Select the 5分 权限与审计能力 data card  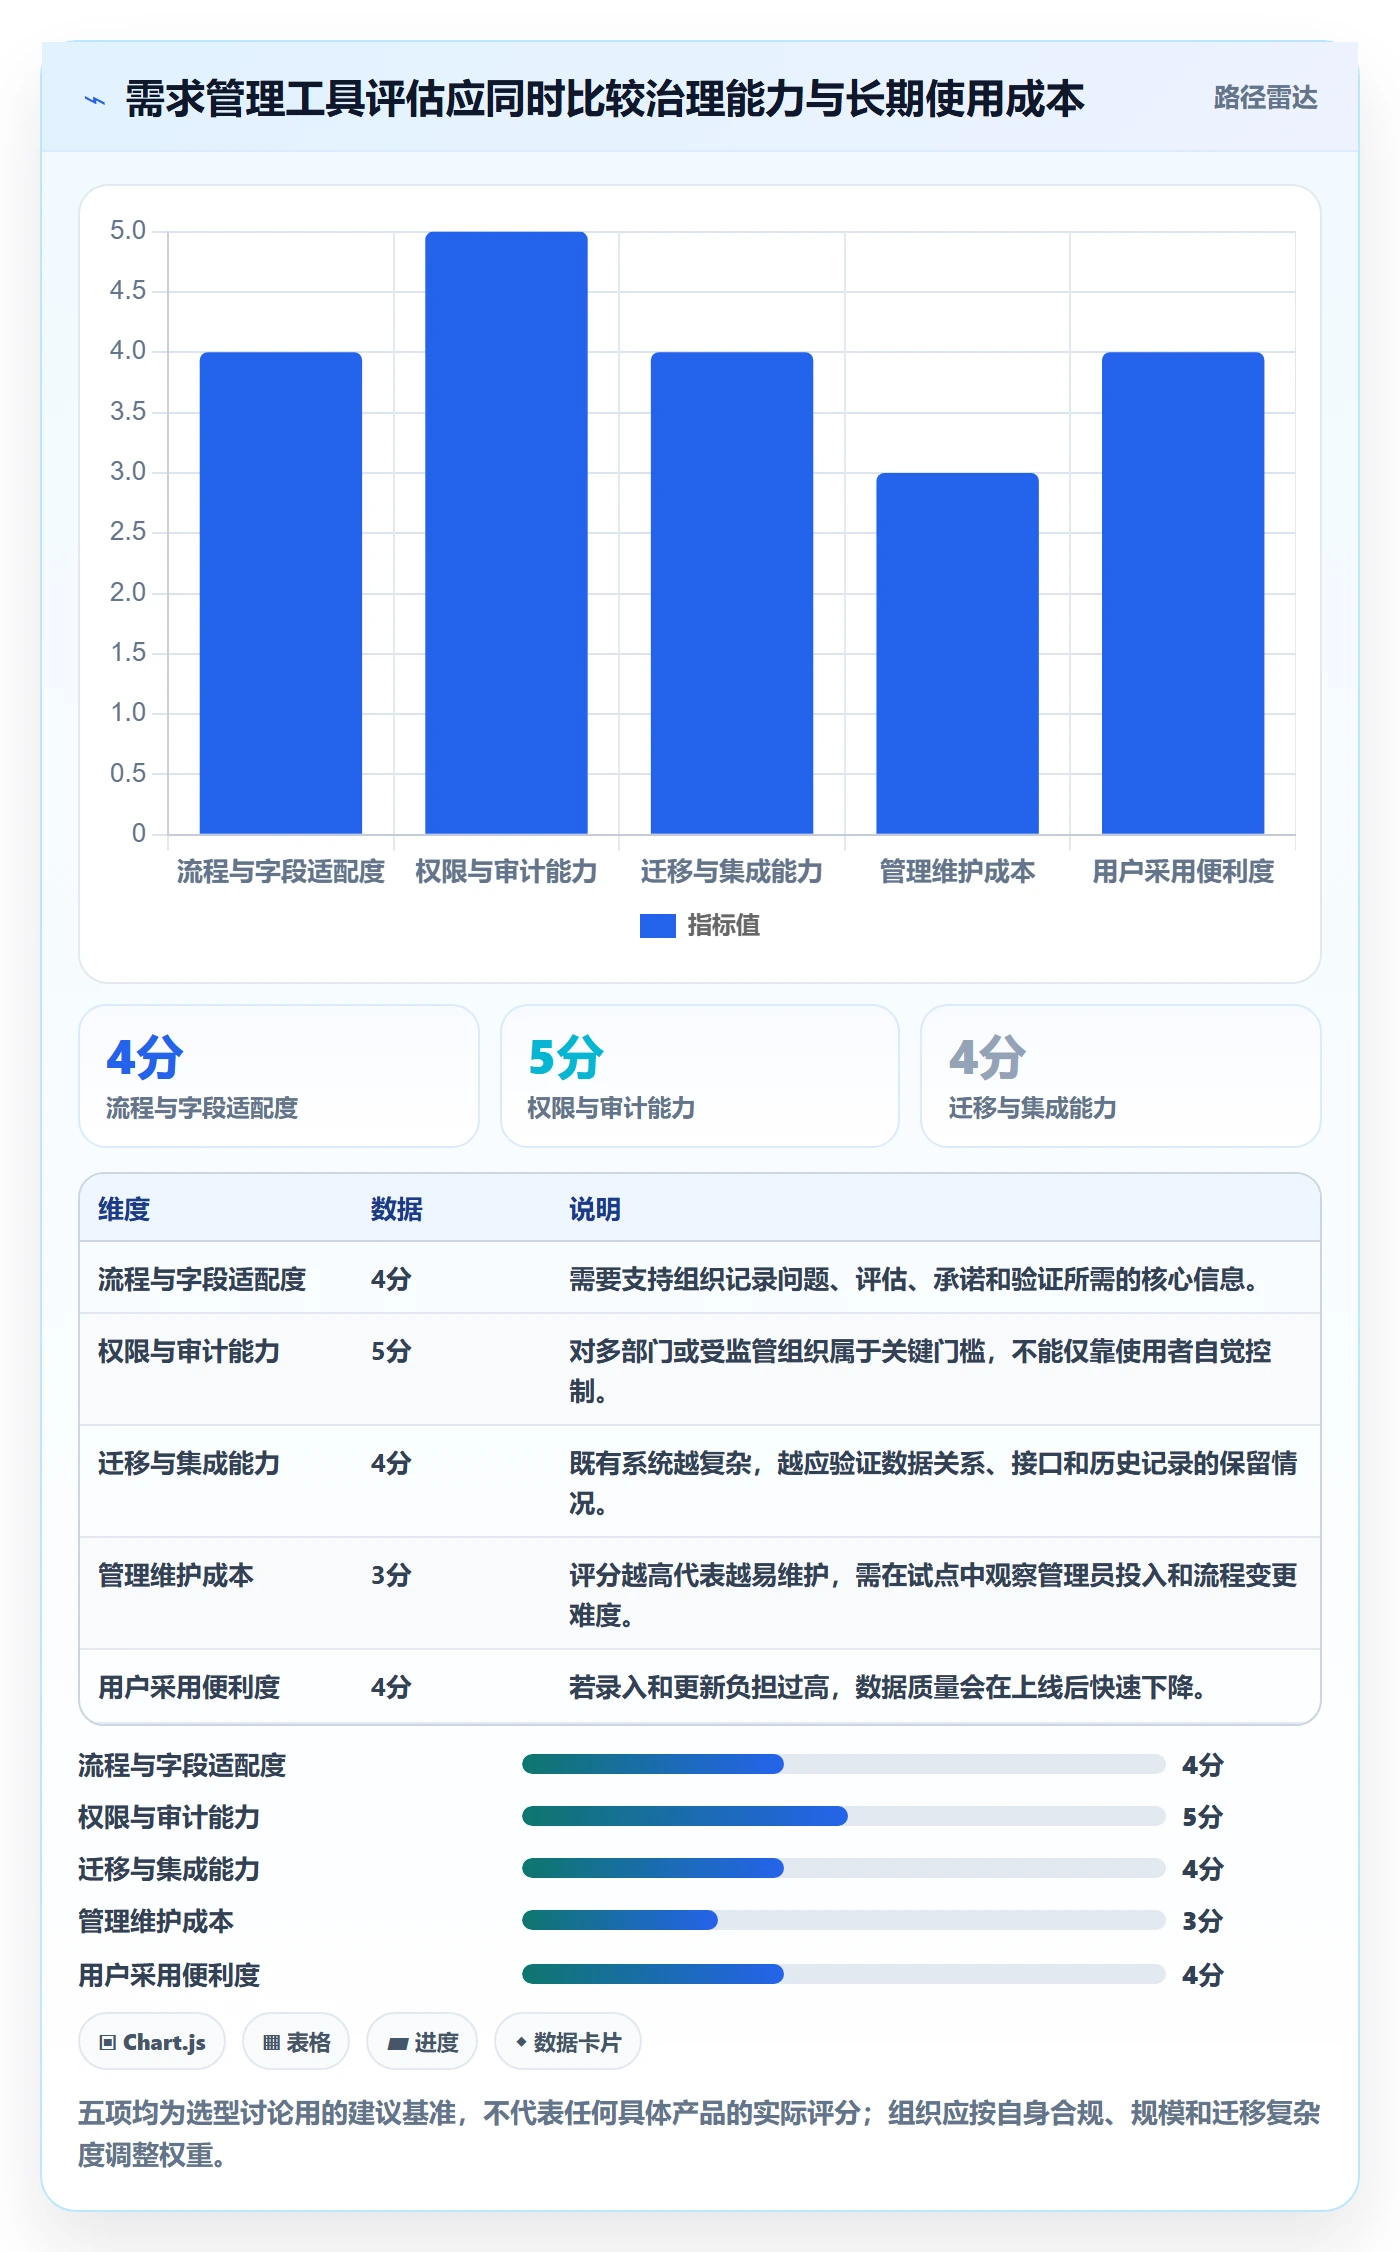tap(700, 1076)
